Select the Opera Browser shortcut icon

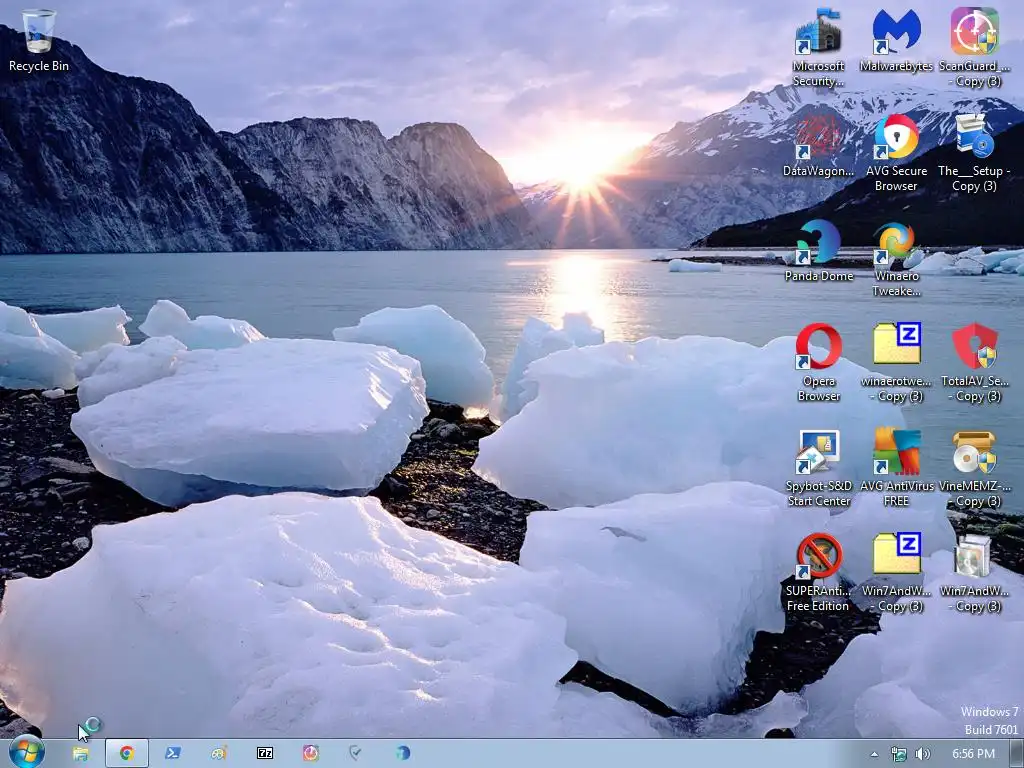point(818,362)
